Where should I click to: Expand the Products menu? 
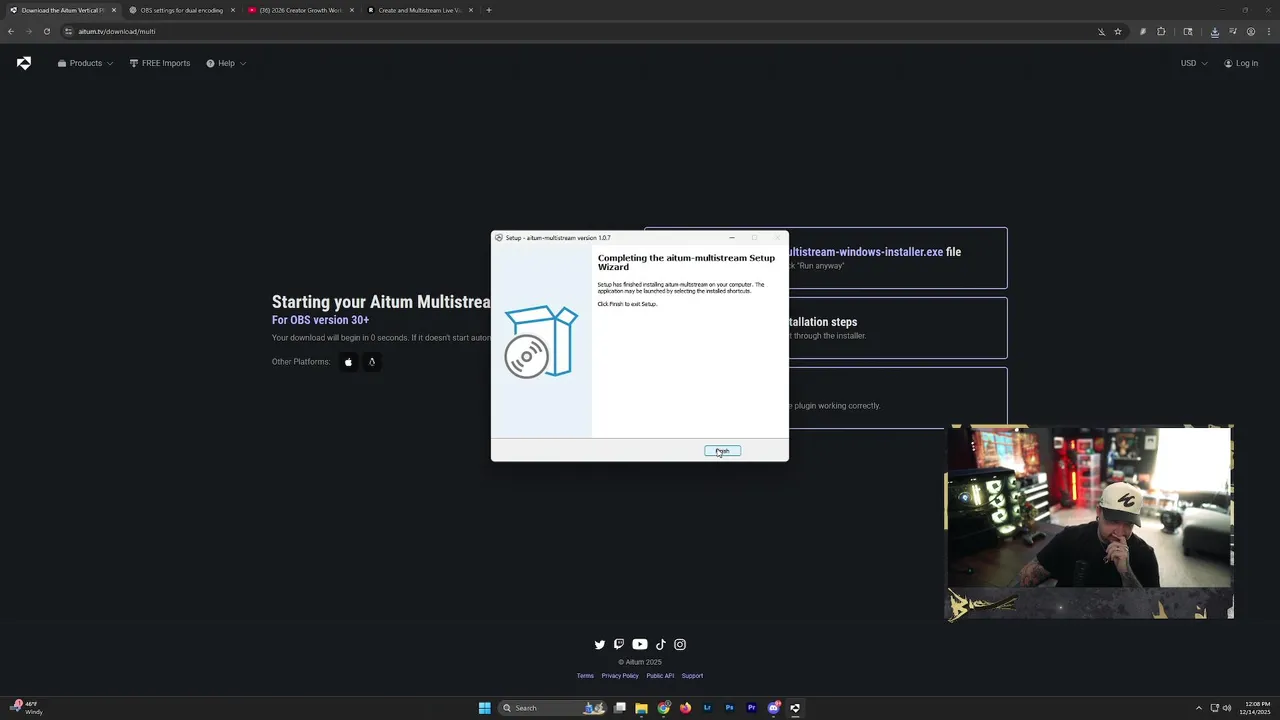(85, 63)
